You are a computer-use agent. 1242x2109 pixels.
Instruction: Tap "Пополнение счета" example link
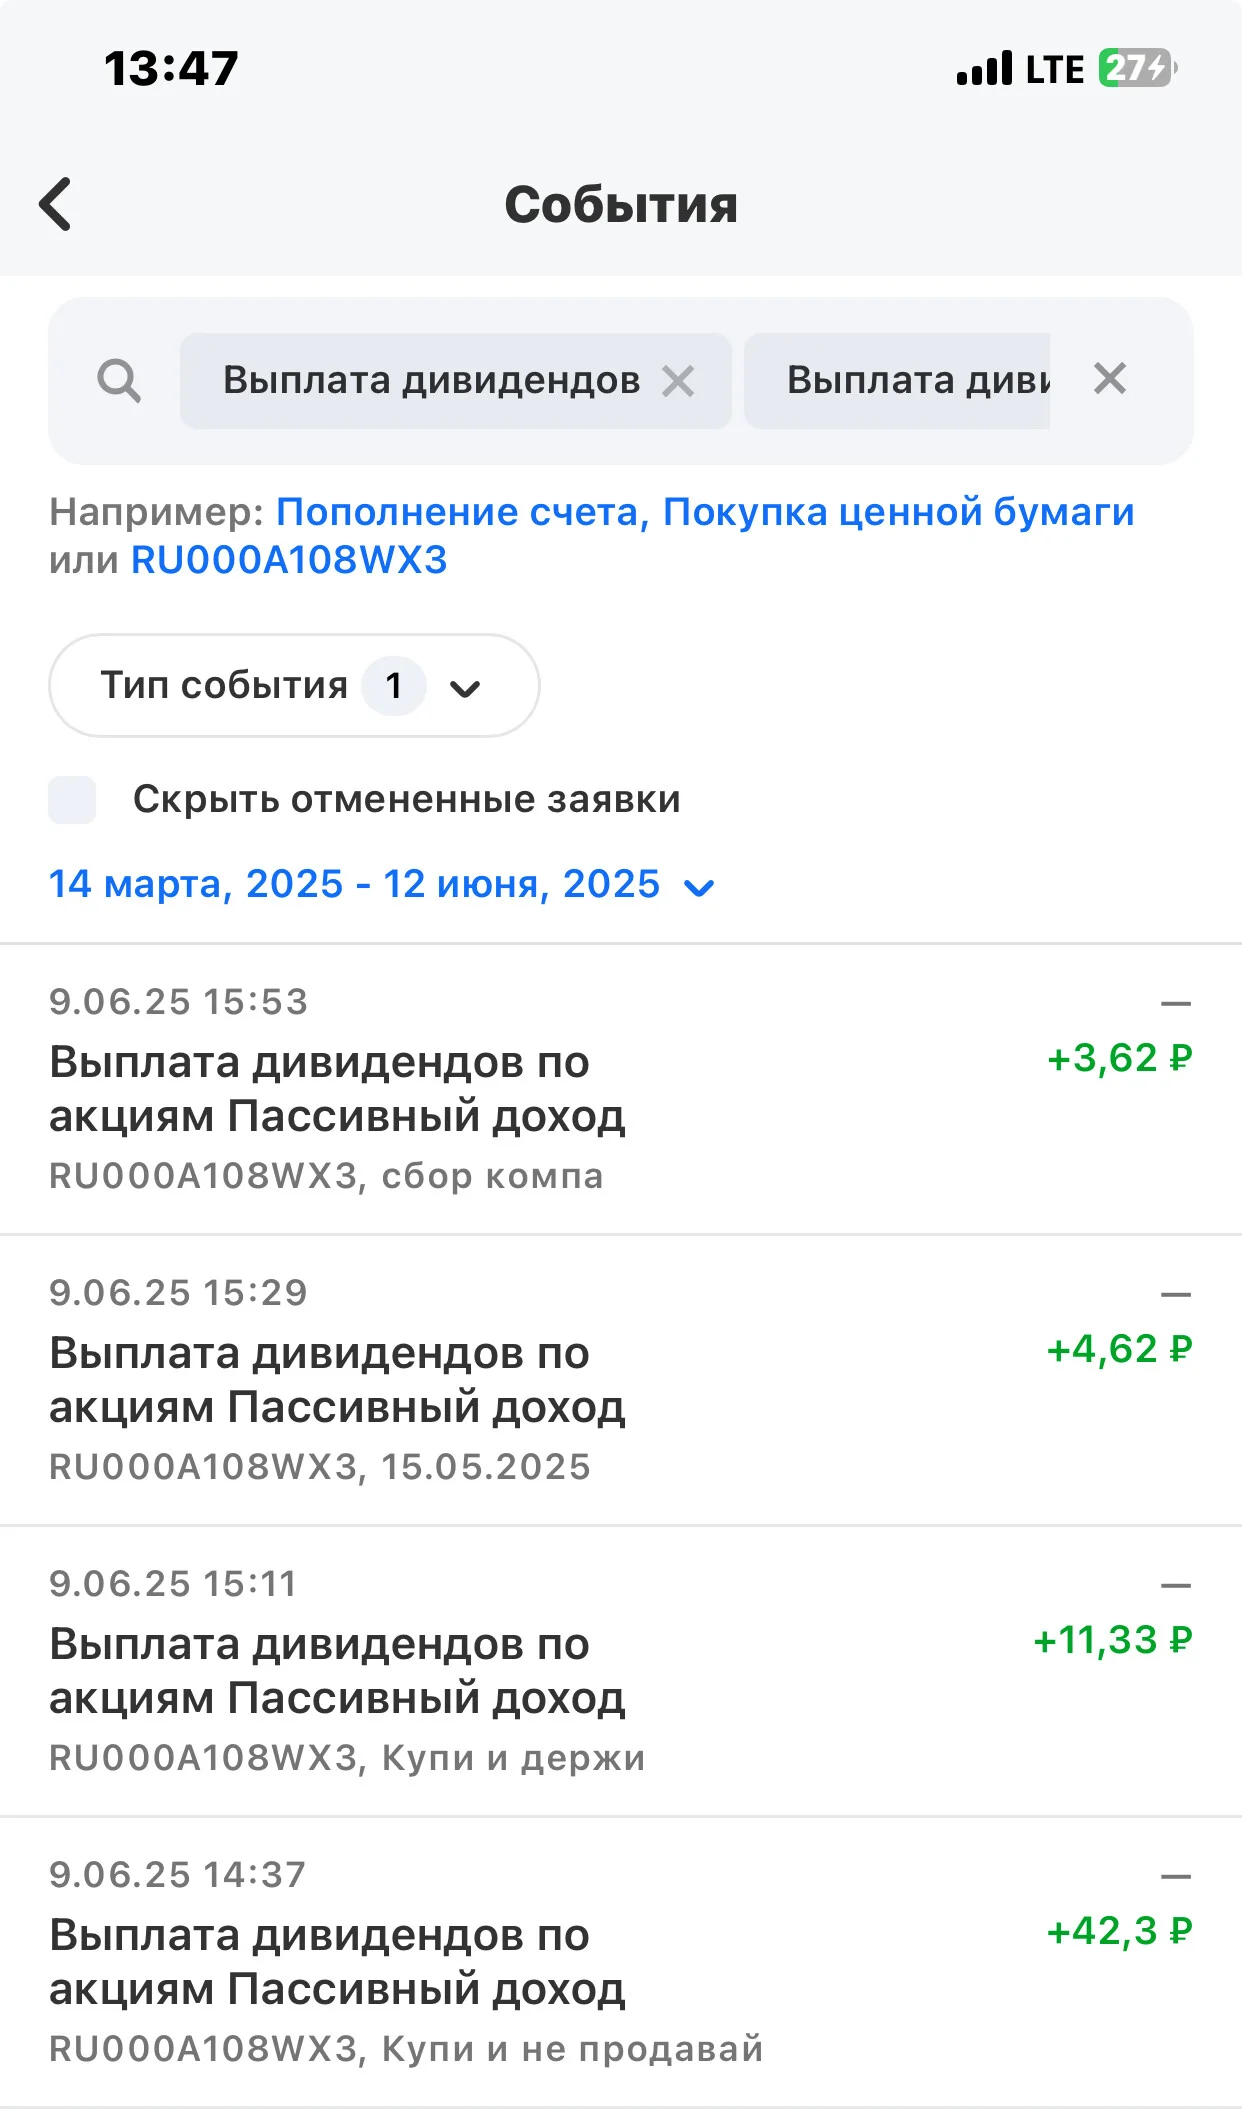457,512
